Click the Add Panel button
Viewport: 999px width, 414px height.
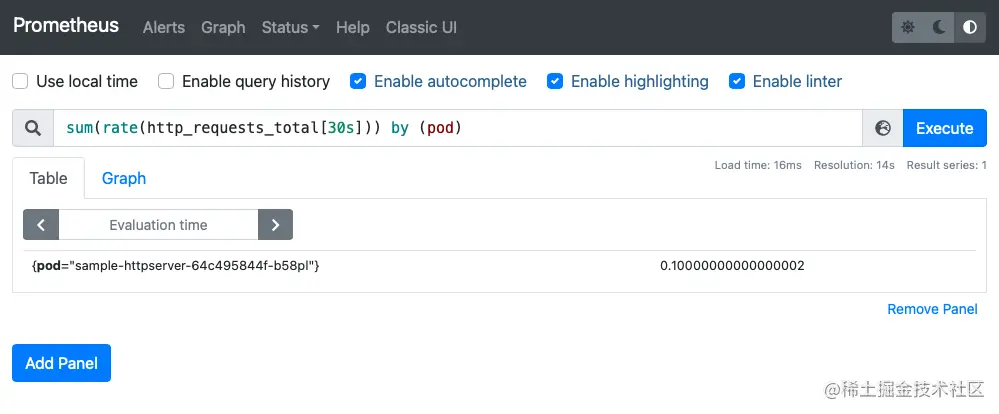point(61,363)
